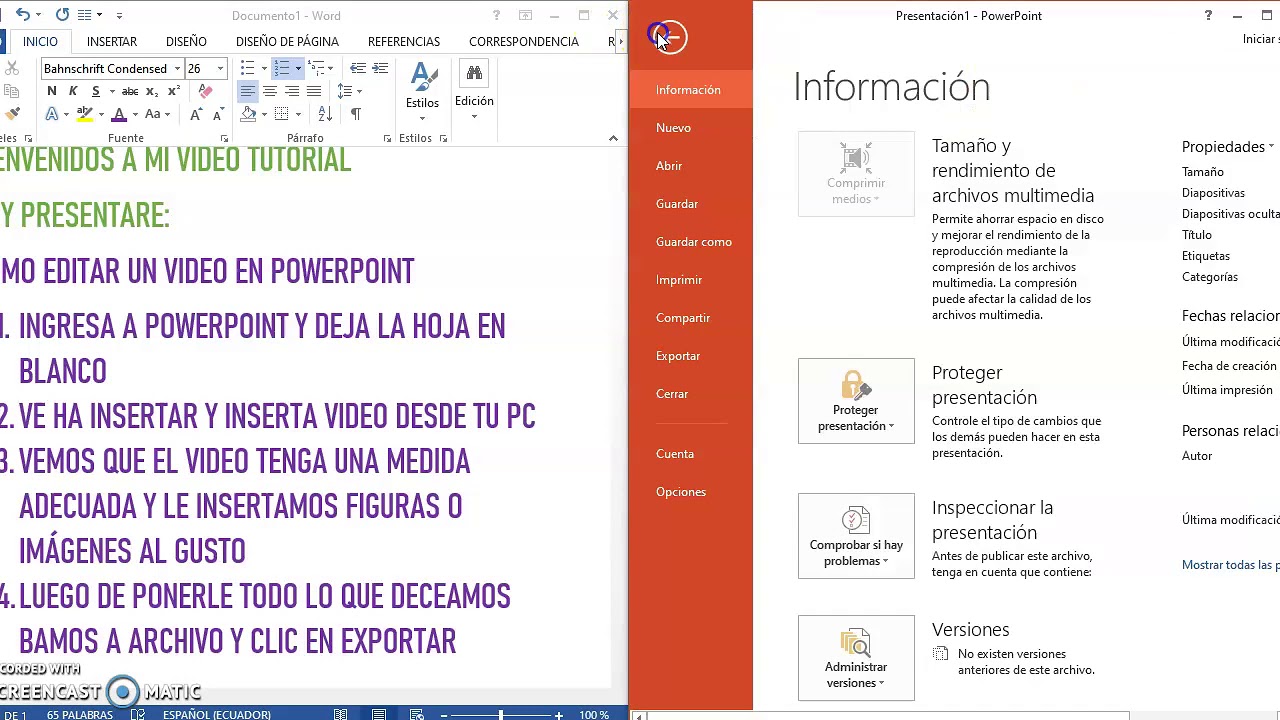Viewport: 1280px width, 720px height.
Task: Click the spelling check icon in status bar
Action: pos(138,714)
